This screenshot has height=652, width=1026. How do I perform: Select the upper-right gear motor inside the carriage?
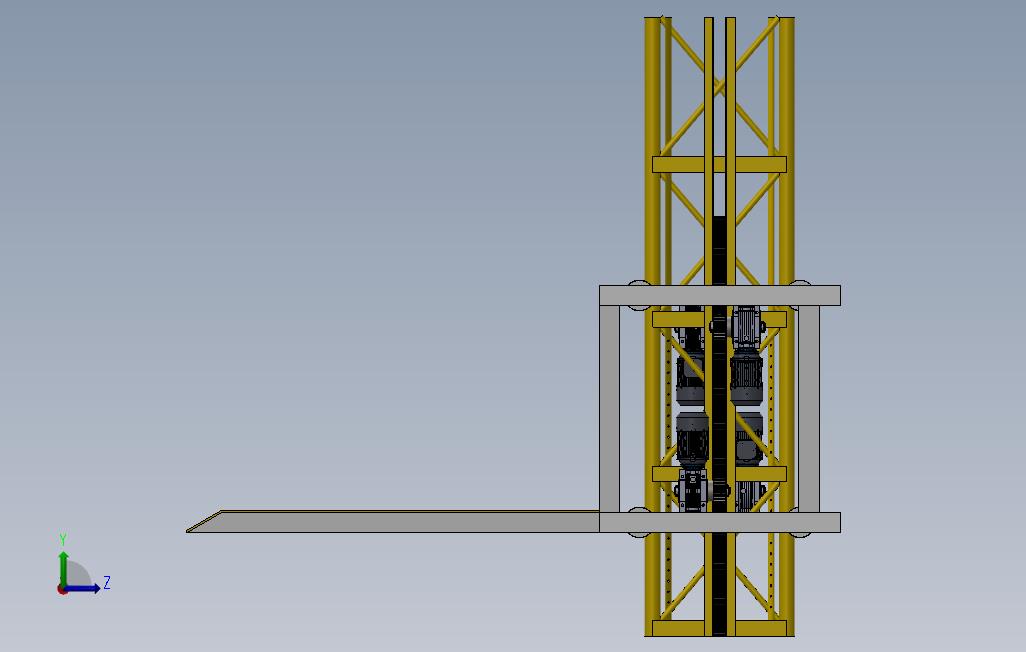[747, 353]
